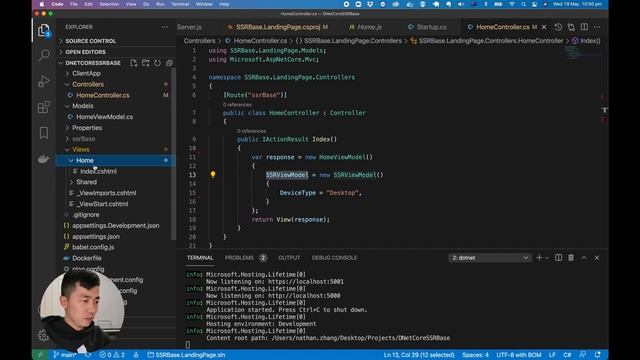Maximize the terminal panel size
This screenshot has width=640, height=360.
[x=584, y=258]
